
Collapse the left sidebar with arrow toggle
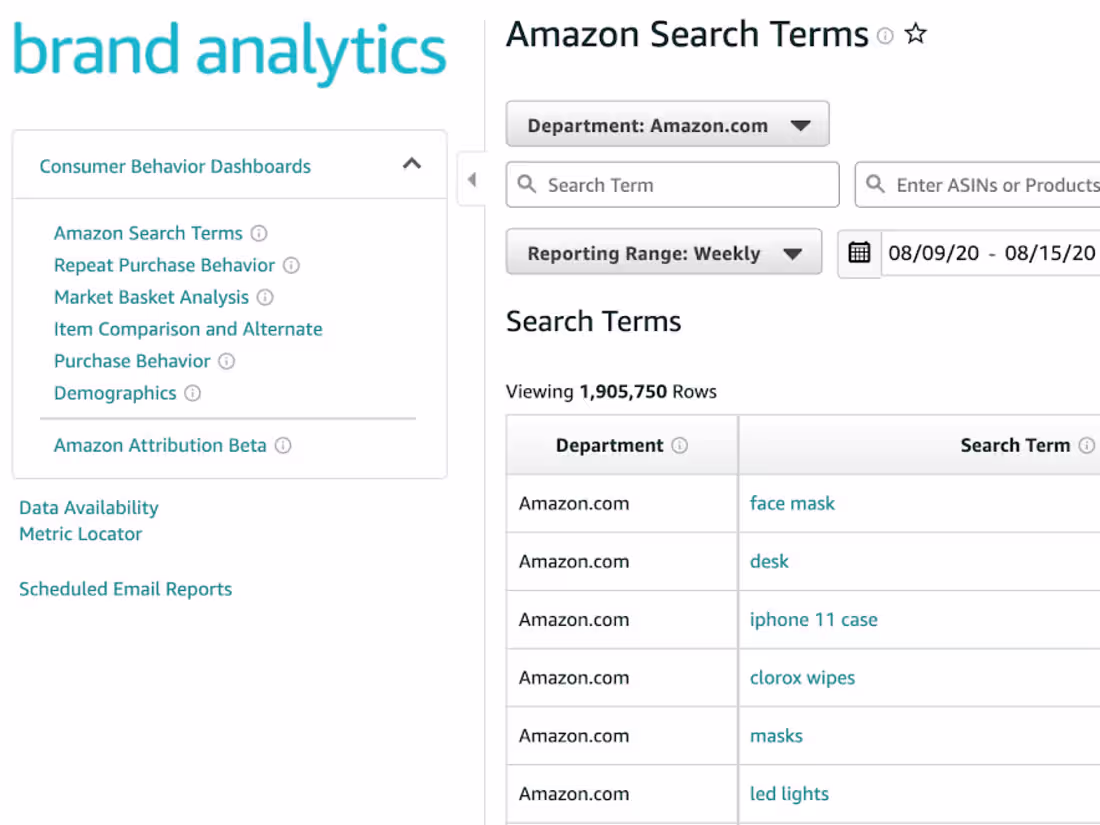tap(471, 180)
